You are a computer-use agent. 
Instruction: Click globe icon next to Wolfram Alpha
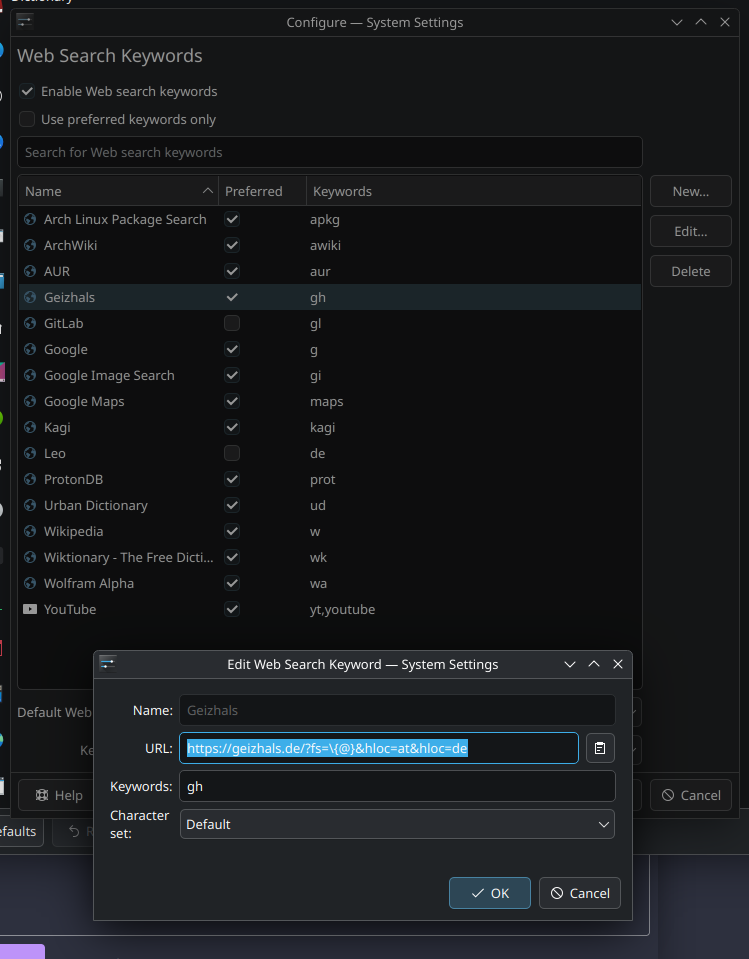coord(30,583)
